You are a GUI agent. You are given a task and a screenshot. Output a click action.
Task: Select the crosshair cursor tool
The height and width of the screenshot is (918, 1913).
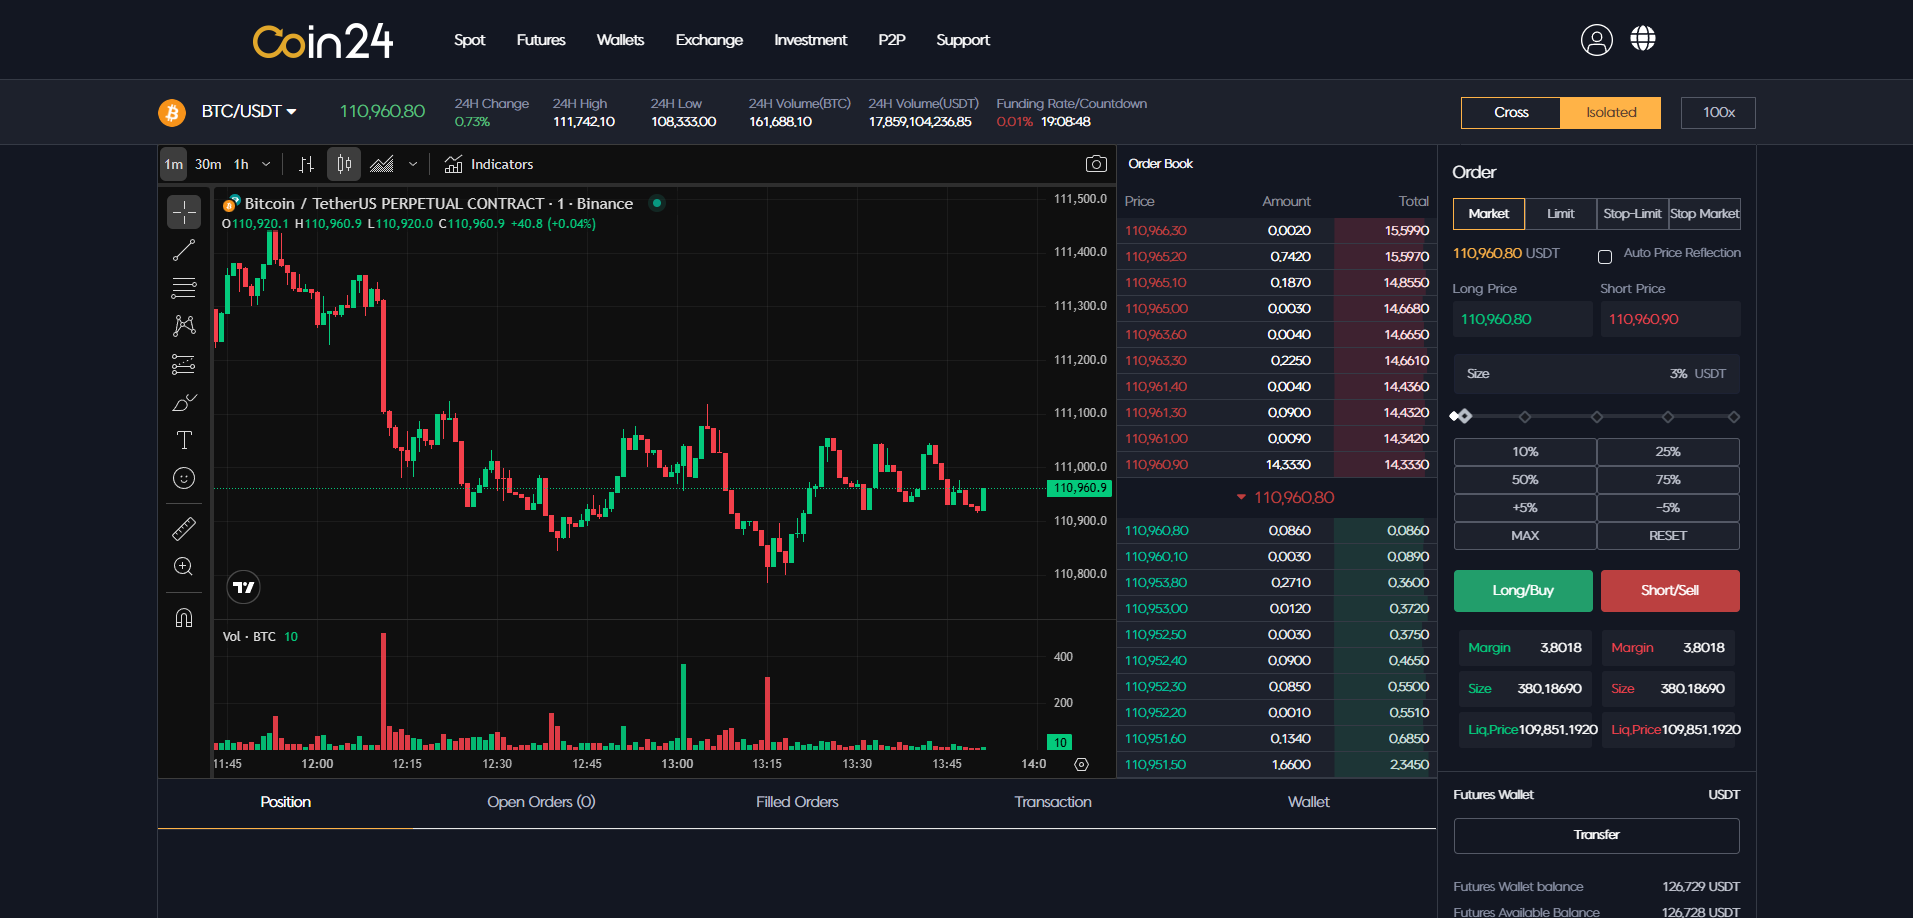tap(184, 212)
